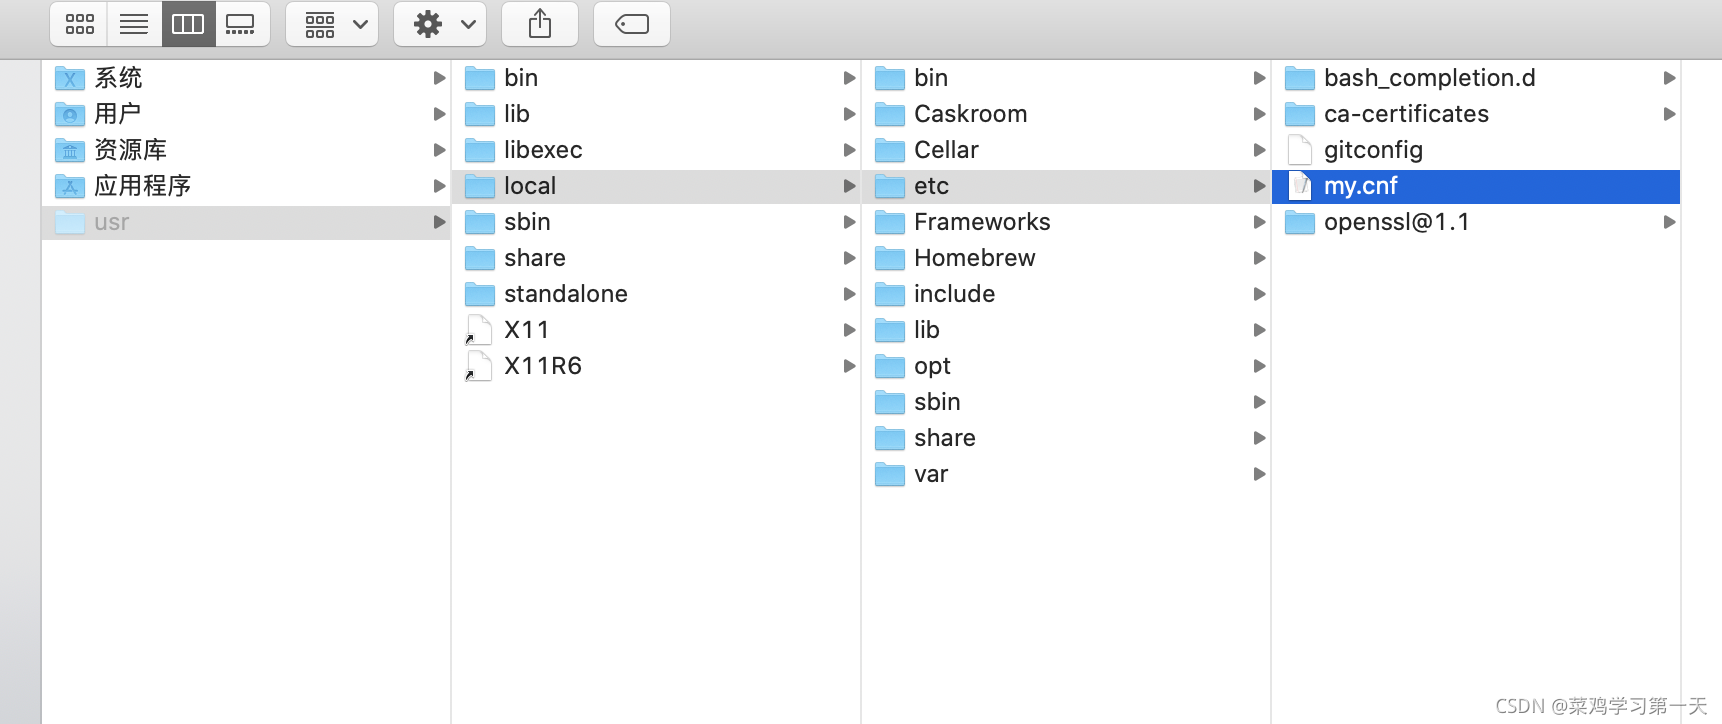The height and width of the screenshot is (724, 1722).
Task: Click the openssl@1.1 folder icon
Action: click(1300, 222)
